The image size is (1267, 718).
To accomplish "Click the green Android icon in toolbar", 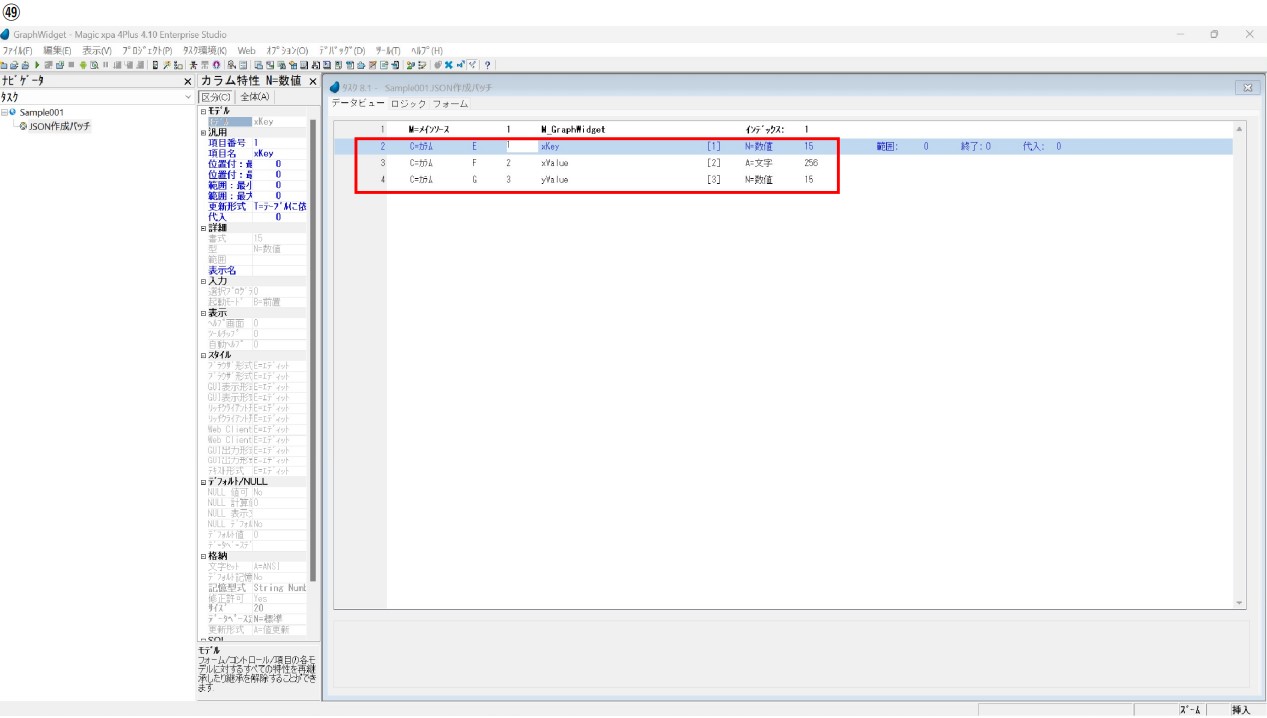I will [83, 65].
